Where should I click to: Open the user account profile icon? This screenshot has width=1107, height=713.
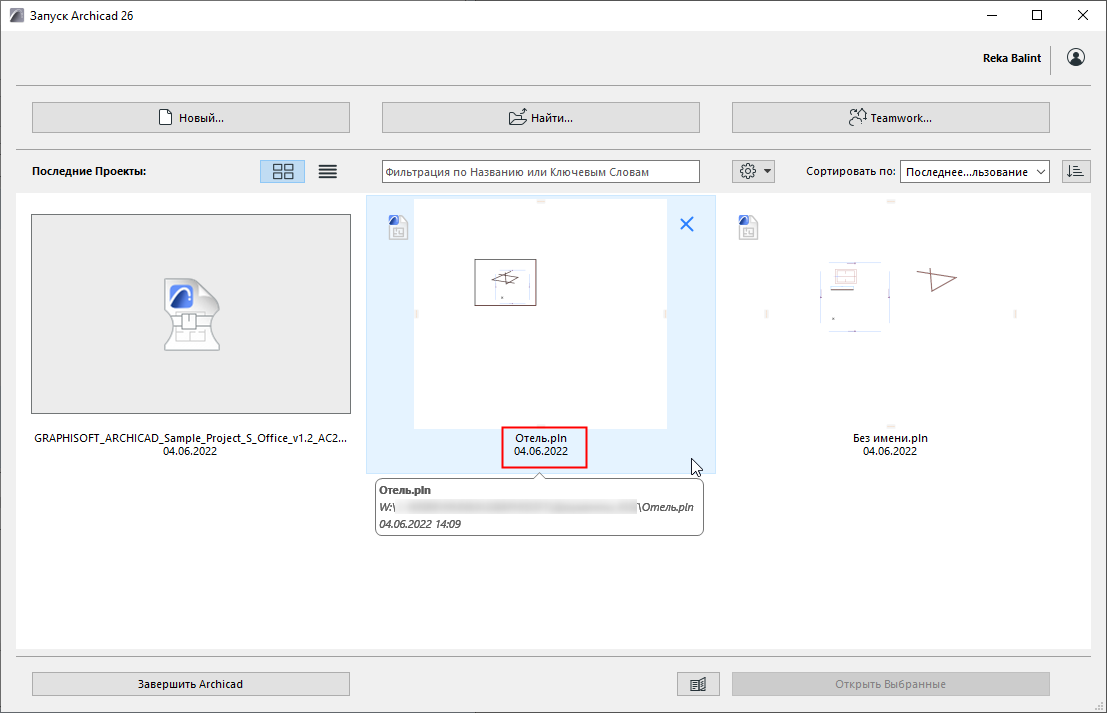1076,58
